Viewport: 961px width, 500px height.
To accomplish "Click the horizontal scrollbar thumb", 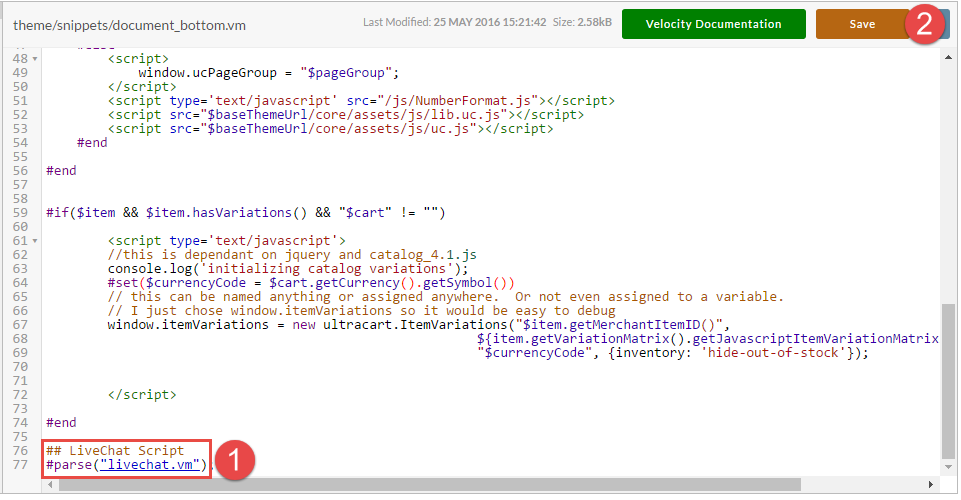I will point(429,485).
